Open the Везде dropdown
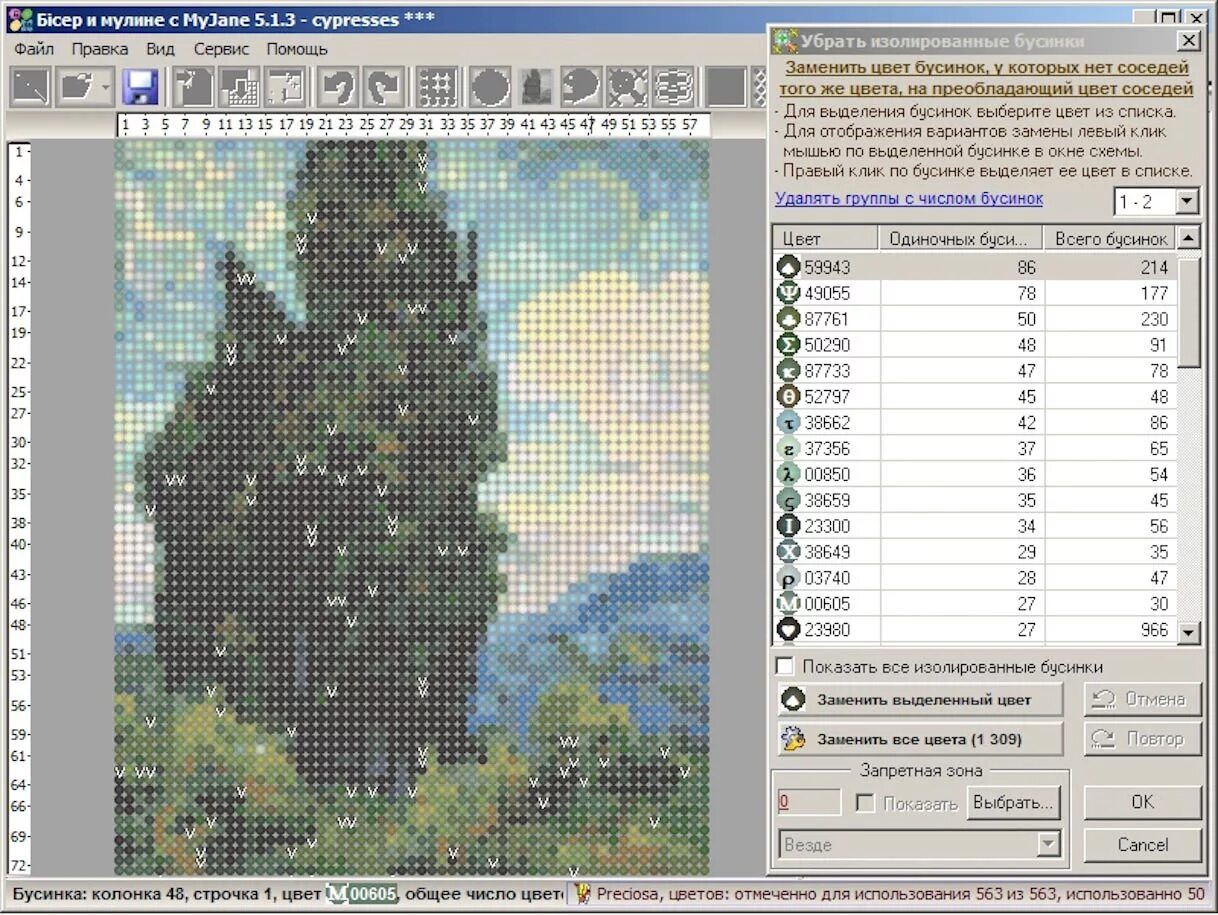The image size is (1218, 915). coord(1047,845)
